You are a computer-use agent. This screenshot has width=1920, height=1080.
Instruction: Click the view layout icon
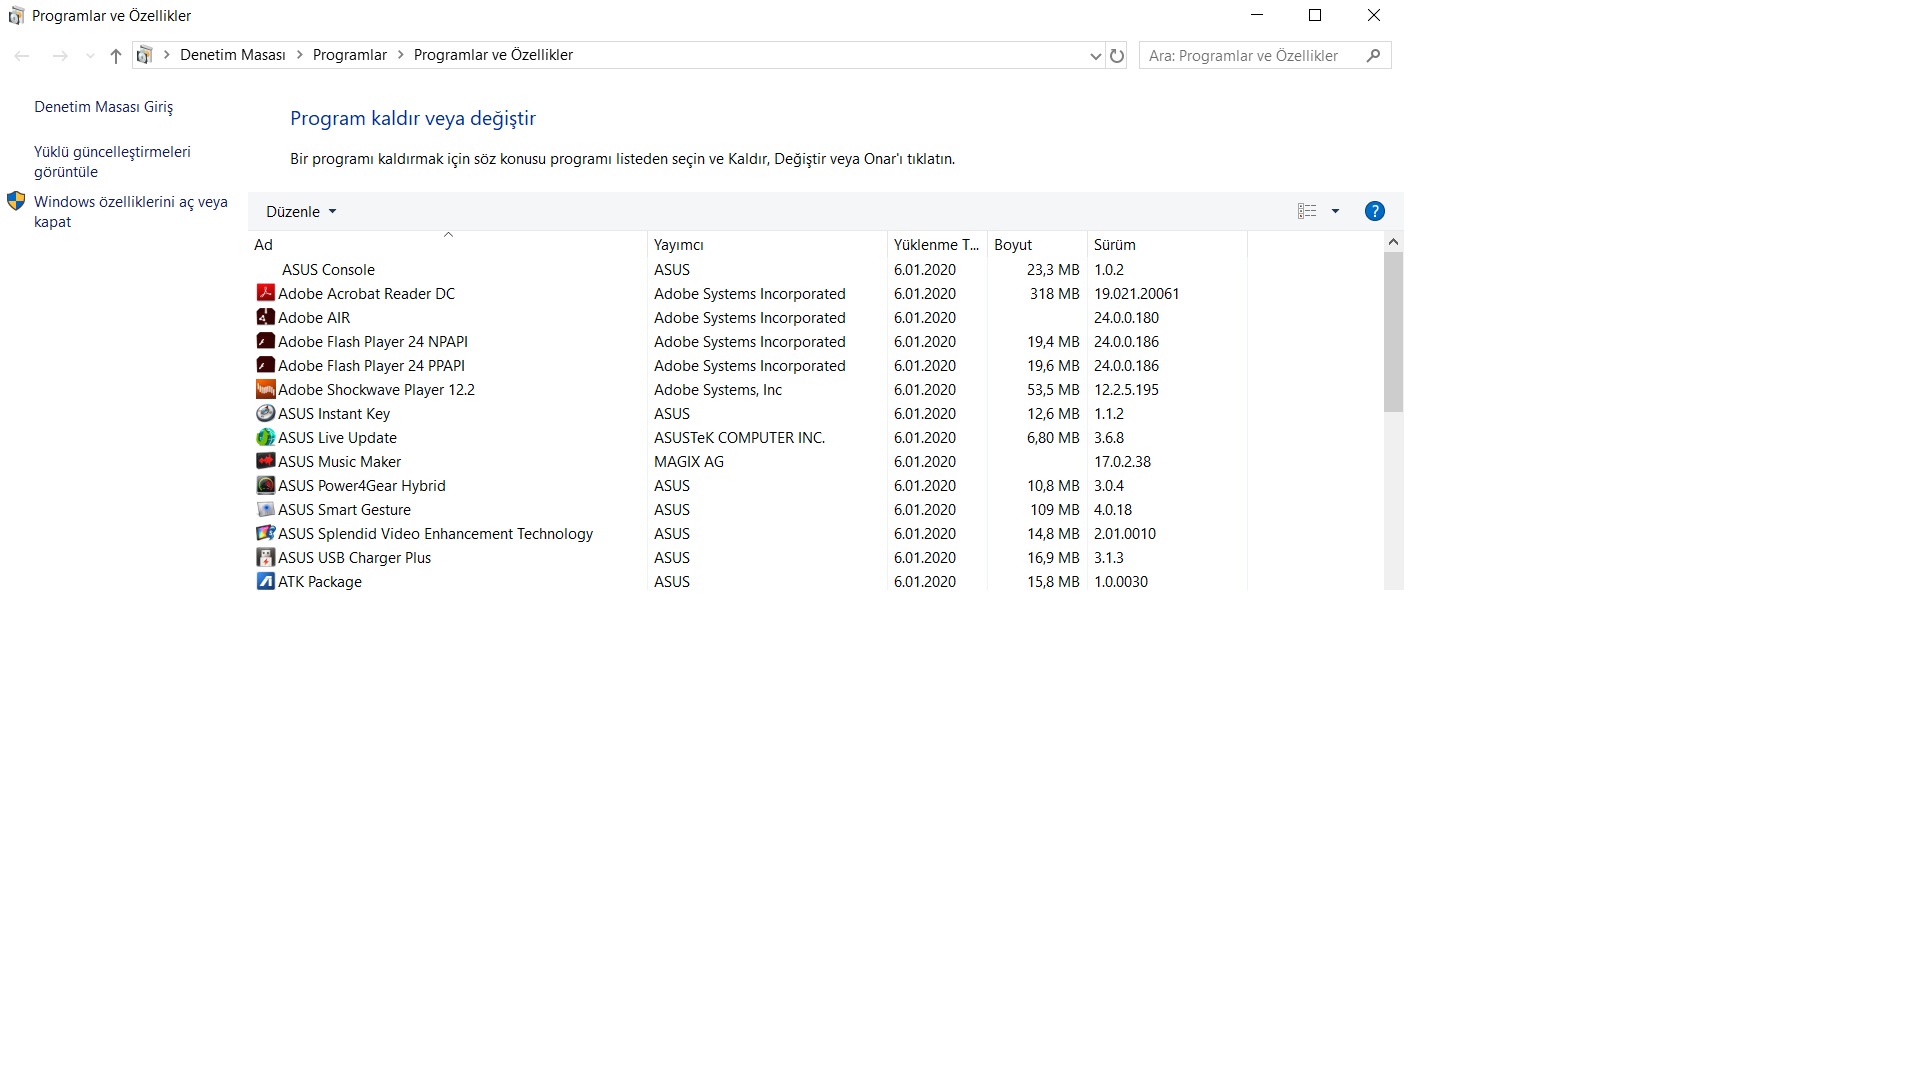(x=1306, y=211)
